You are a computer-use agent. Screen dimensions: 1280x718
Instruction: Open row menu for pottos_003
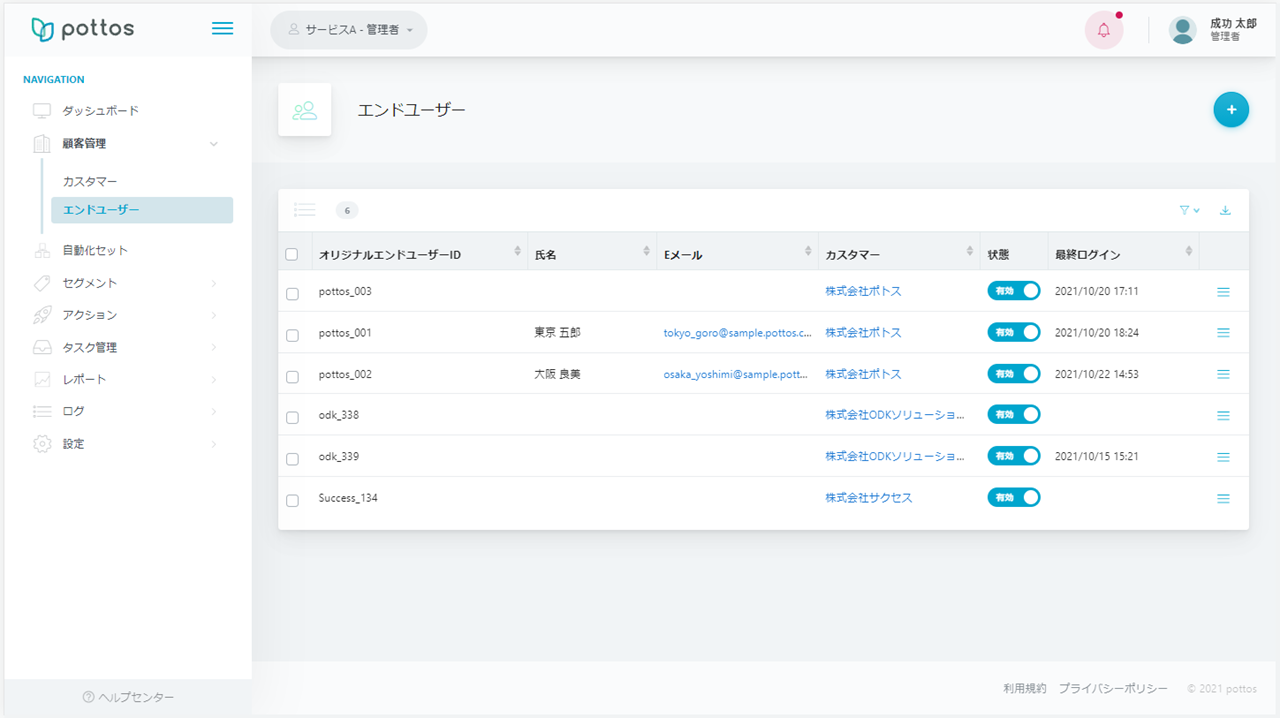(x=1223, y=291)
